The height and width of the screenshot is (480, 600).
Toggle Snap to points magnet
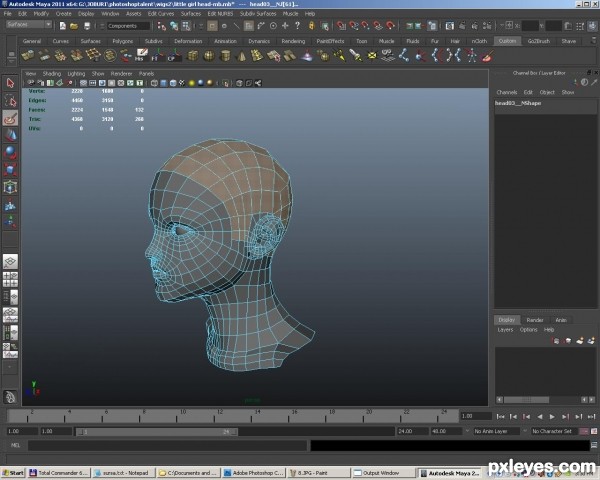click(366, 26)
